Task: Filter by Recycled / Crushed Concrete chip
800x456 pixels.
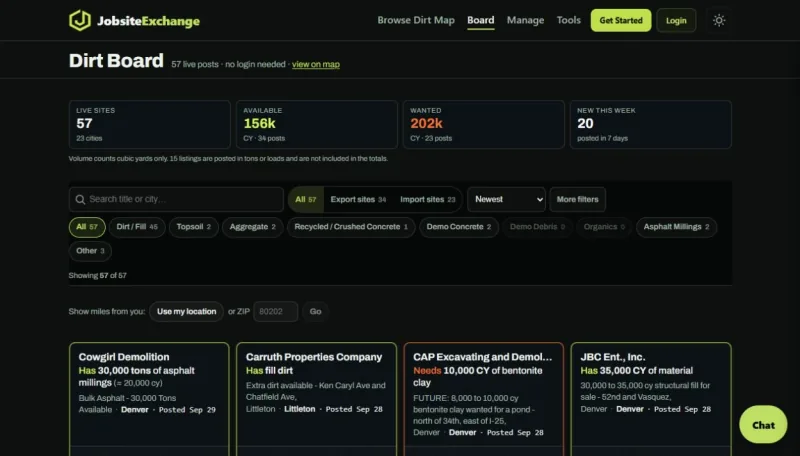Action: pyautogui.click(x=351, y=227)
